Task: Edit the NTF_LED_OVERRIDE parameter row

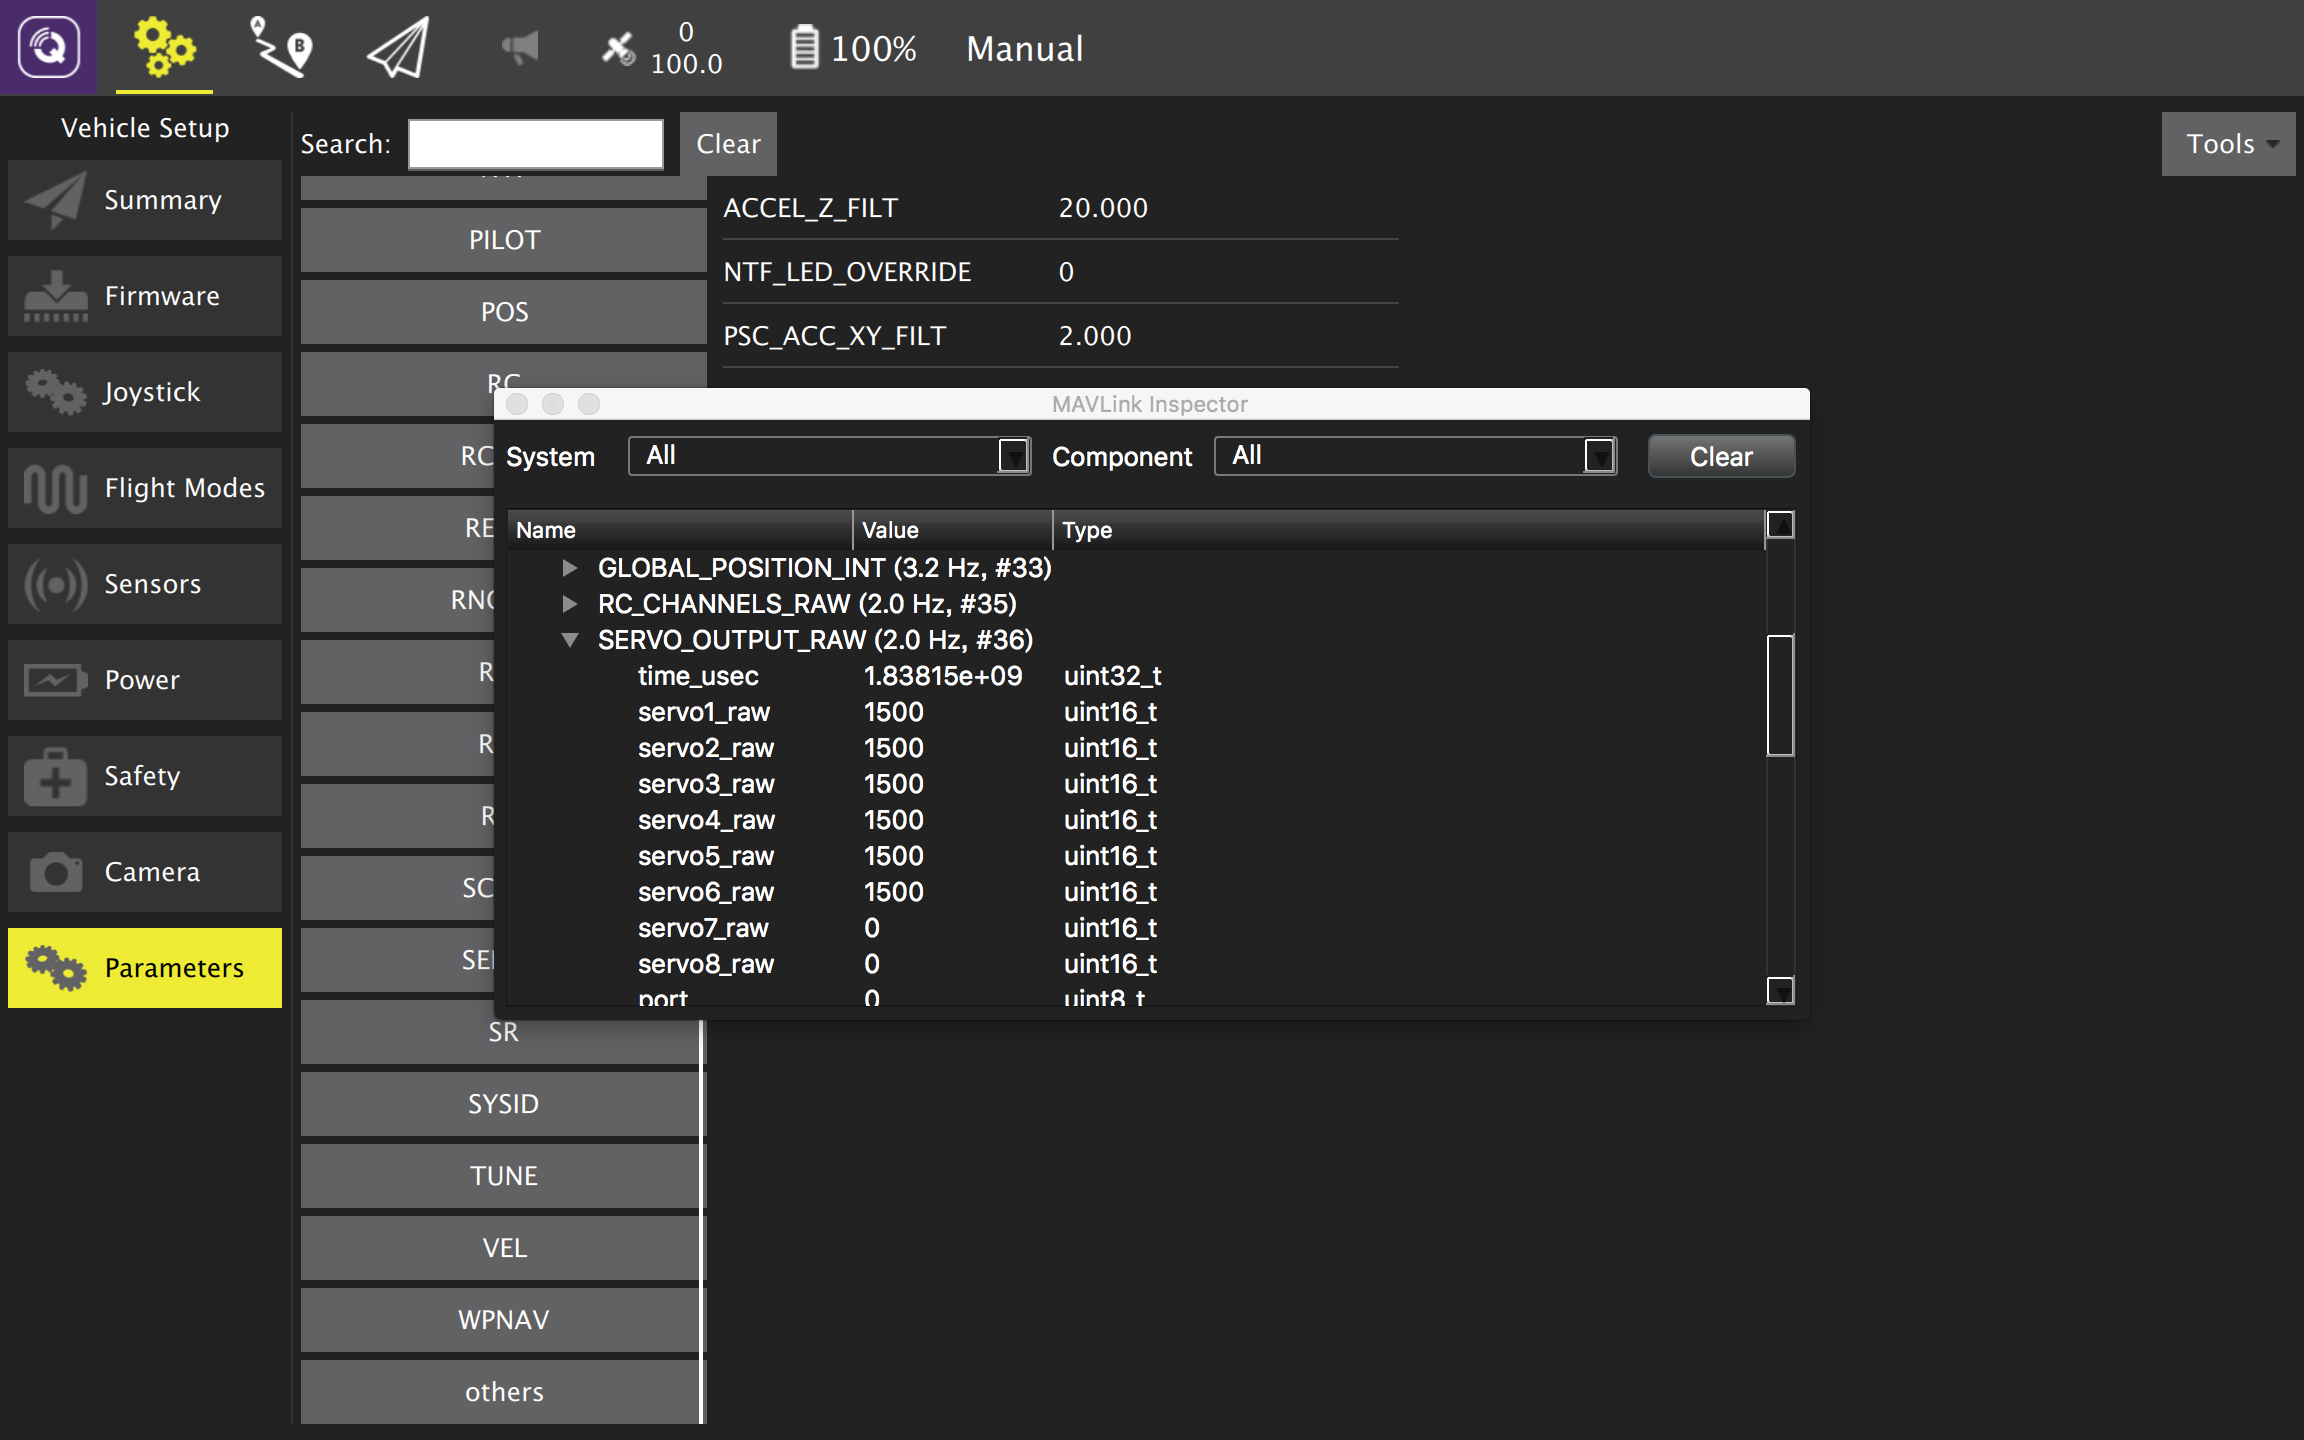Action: [1060, 272]
